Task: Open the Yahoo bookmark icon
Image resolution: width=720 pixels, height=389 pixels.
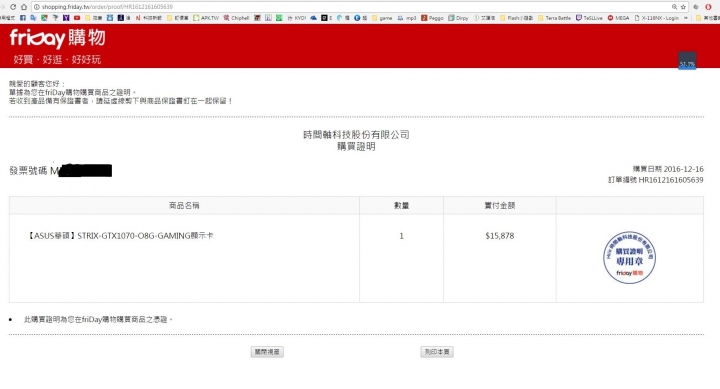Action: click(x=66, y=18)
